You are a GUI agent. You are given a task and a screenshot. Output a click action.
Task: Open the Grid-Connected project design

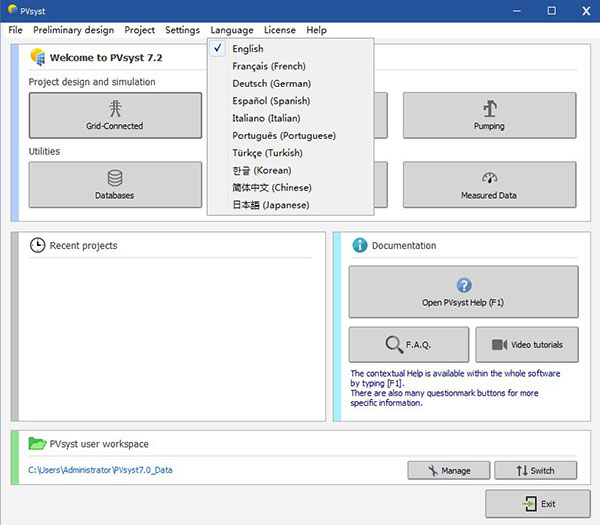[x=115, y=115]
